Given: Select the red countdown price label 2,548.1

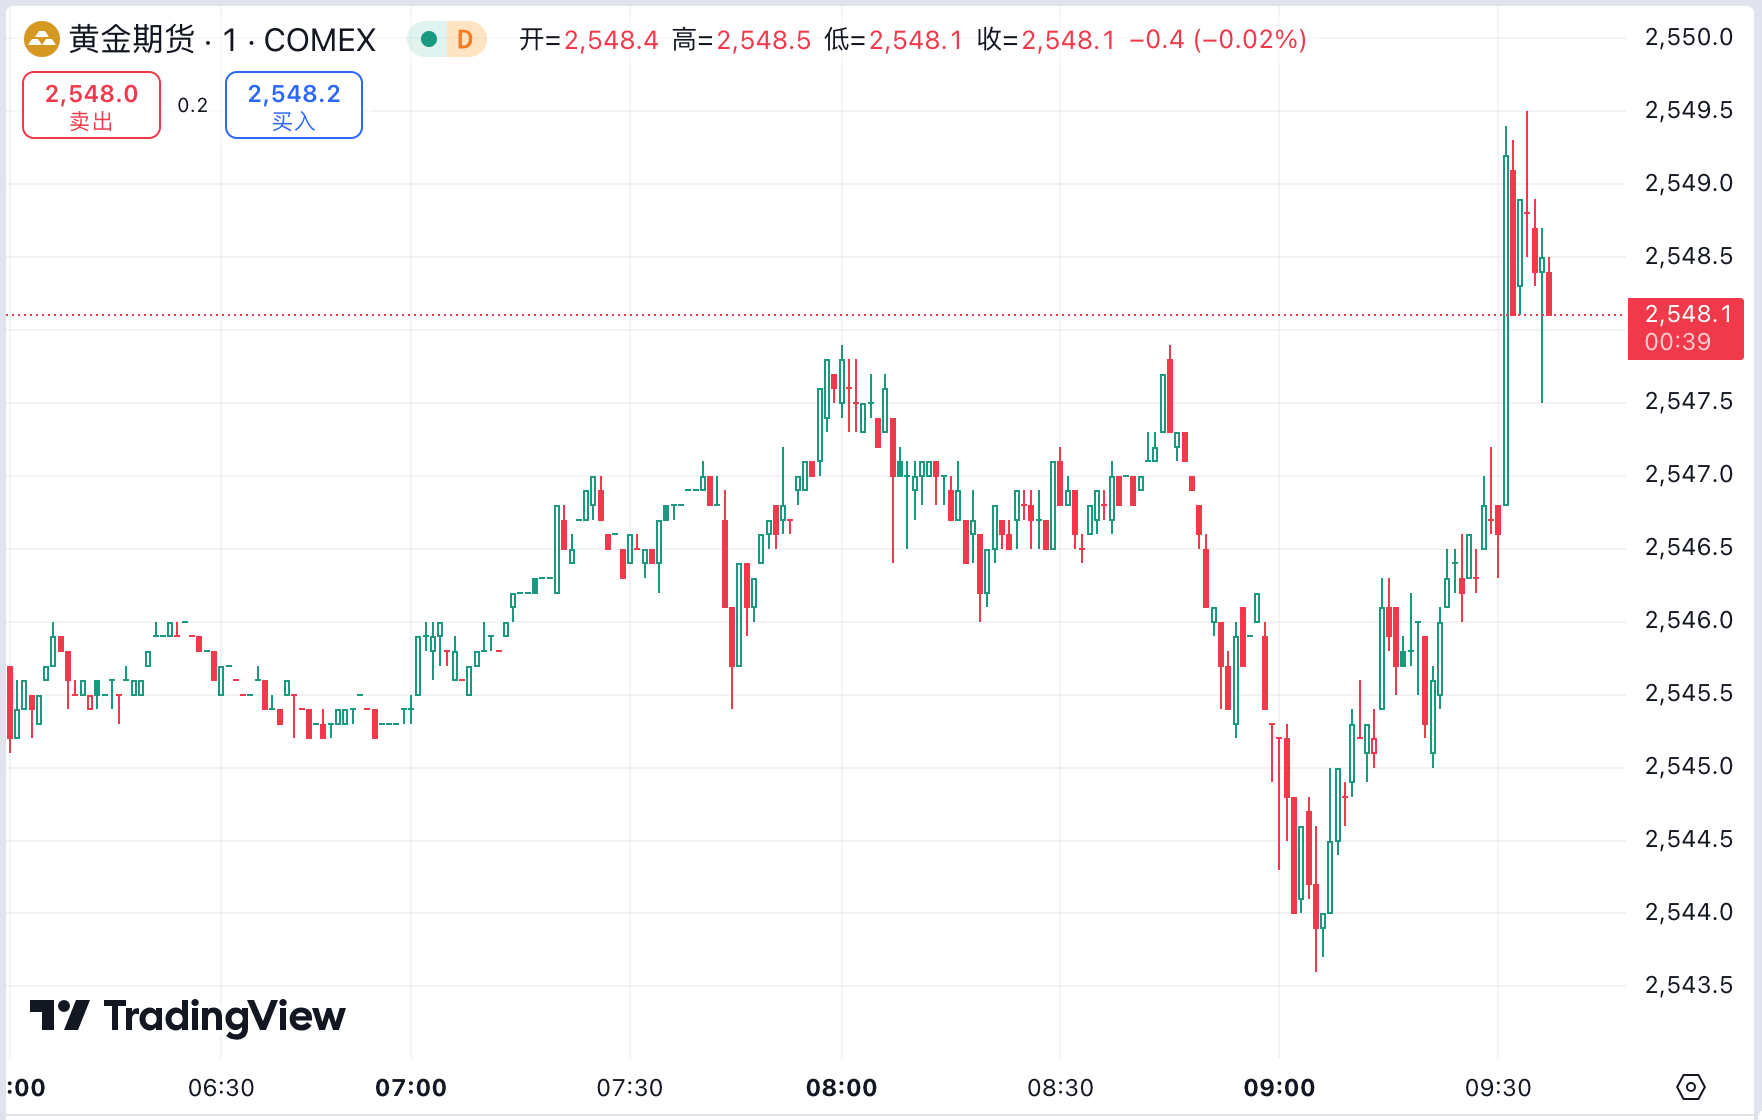Looking at the screenshot, I should click(x=1685, y=329).
